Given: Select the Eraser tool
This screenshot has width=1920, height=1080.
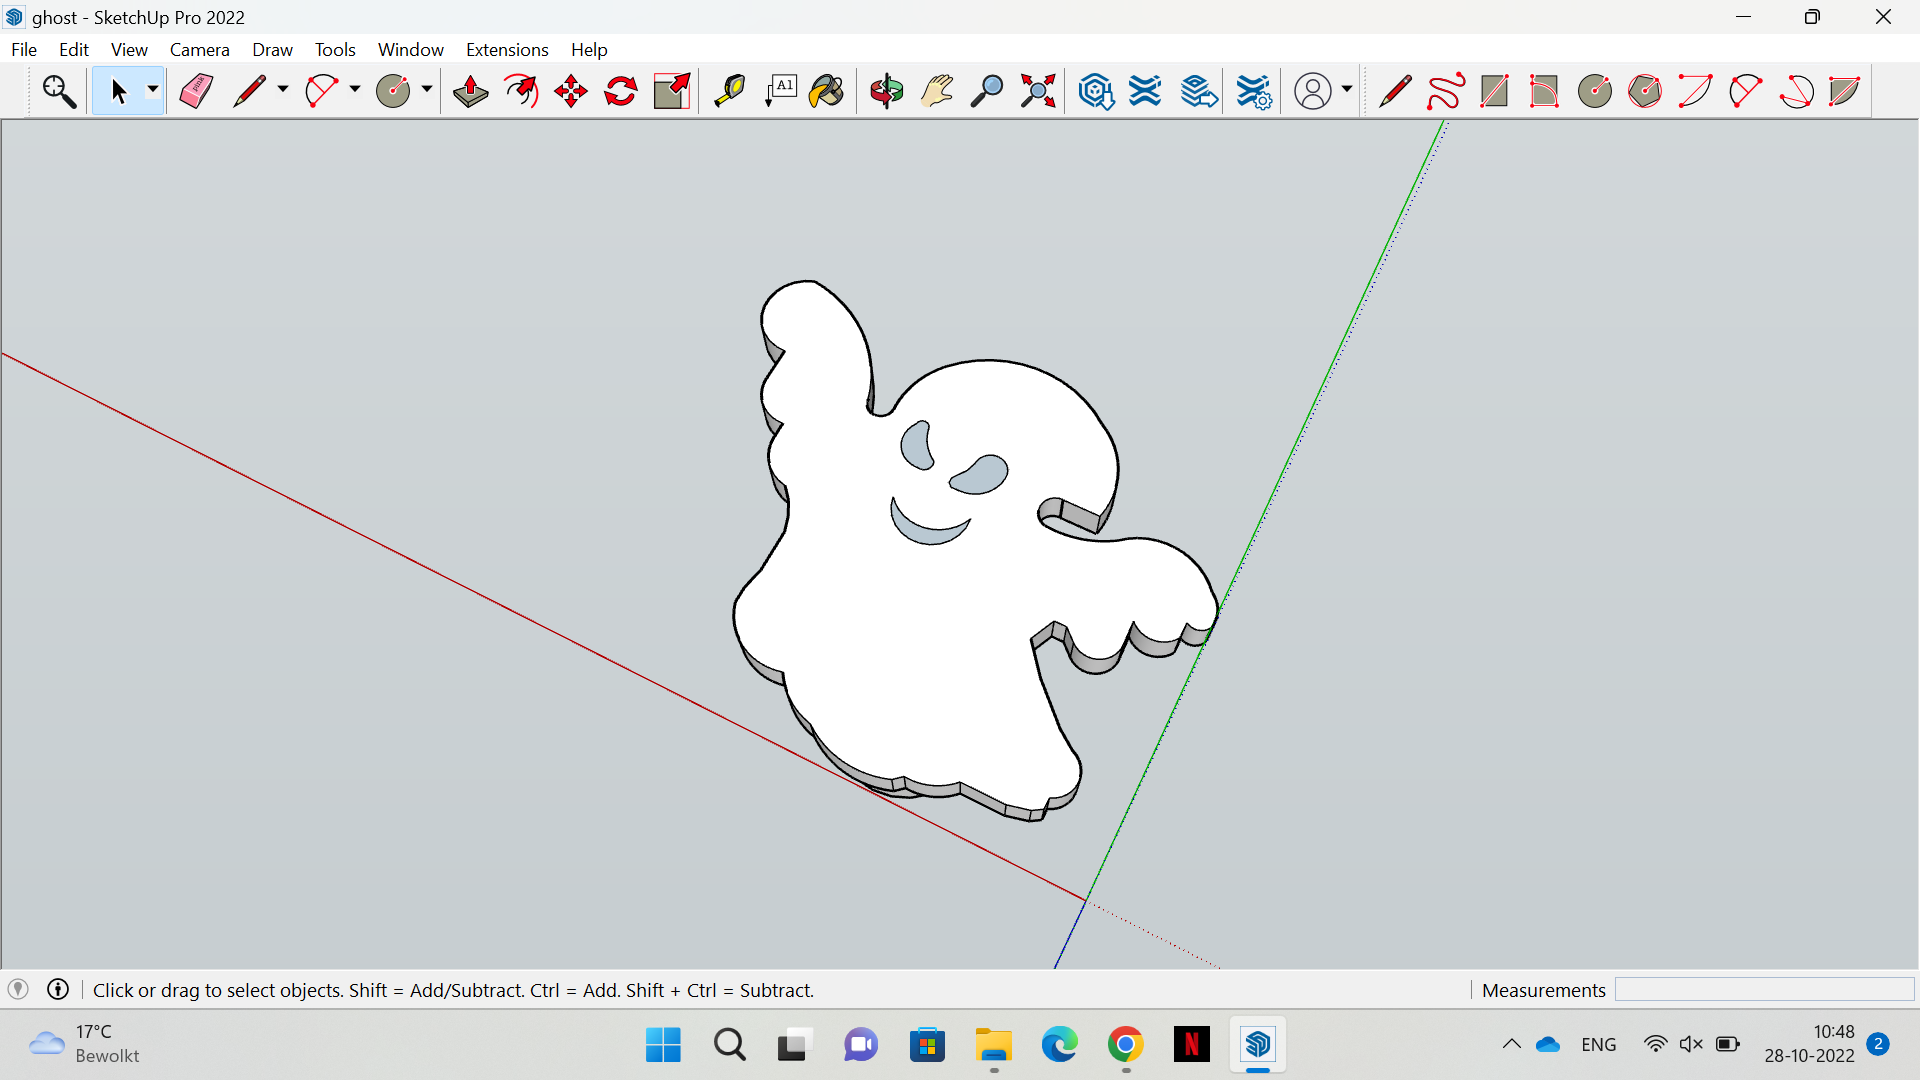Looking at the screenshot, I should (196, 91).
